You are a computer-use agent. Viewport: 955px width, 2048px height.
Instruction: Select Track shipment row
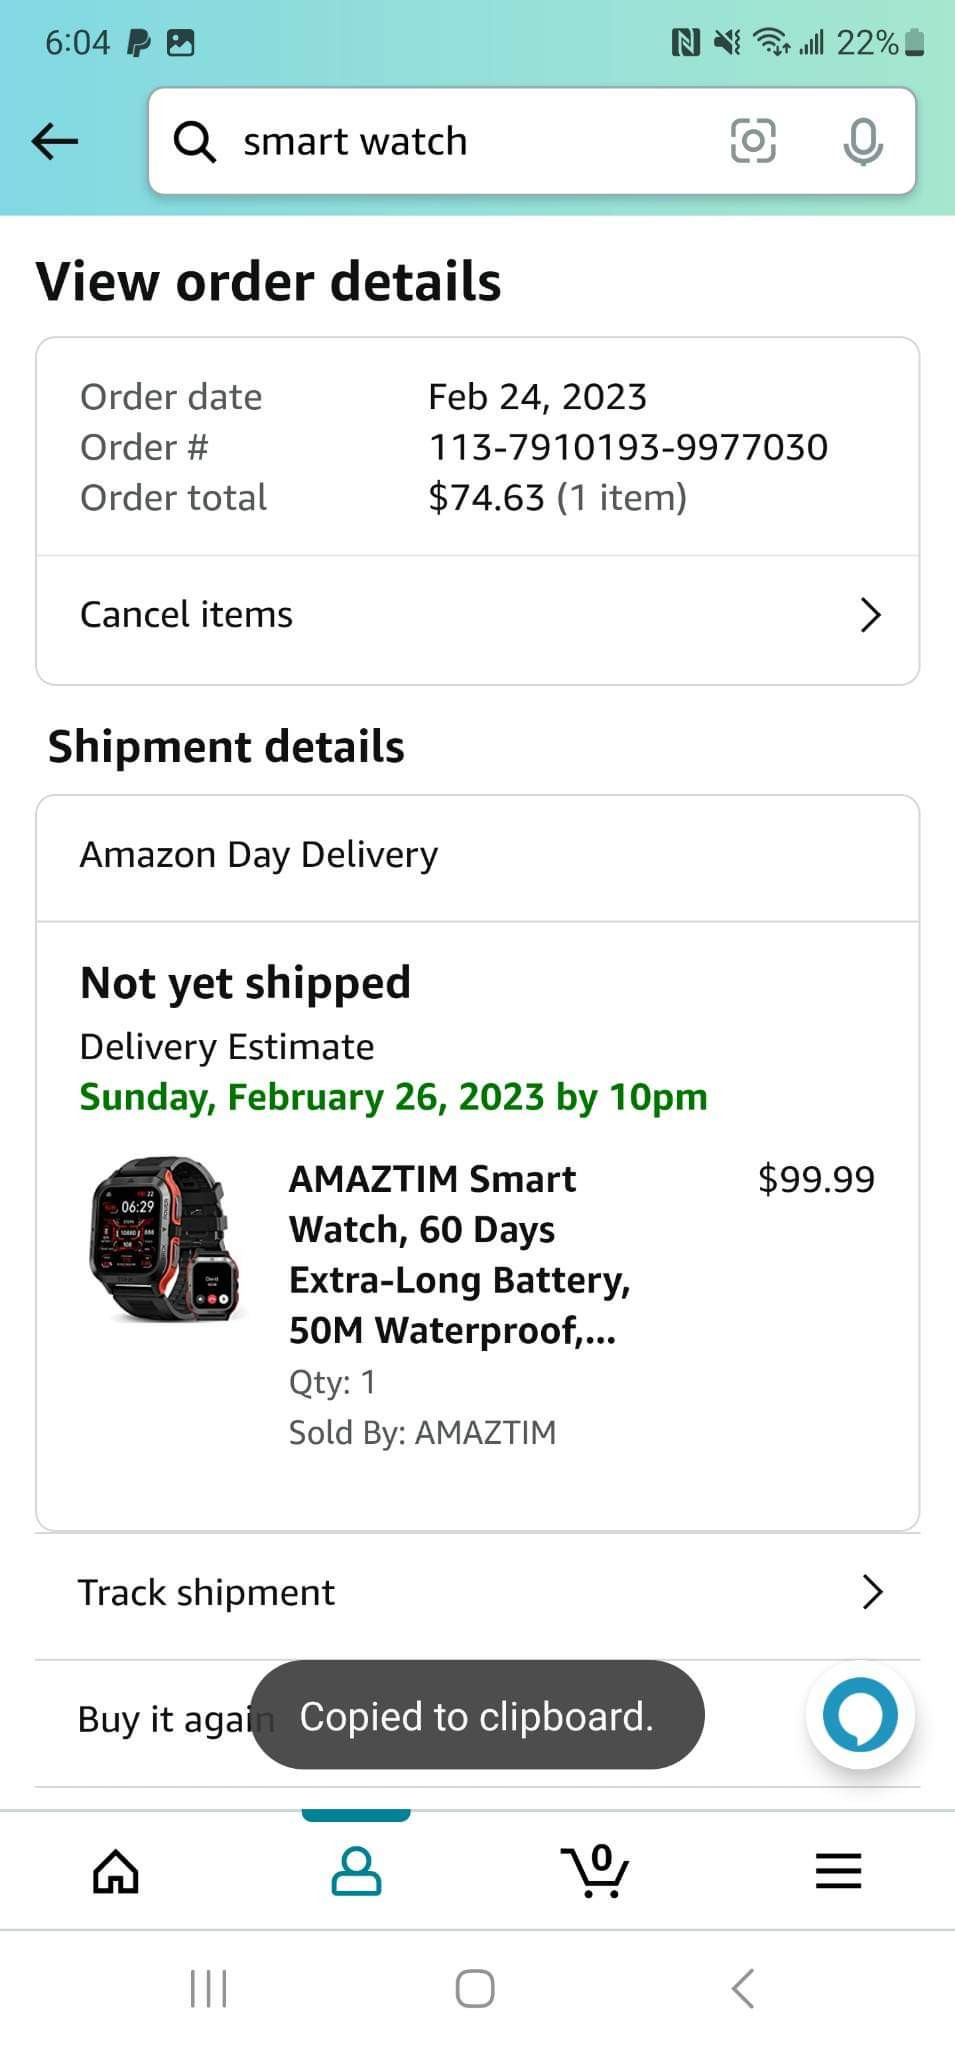pos(206,1592)
